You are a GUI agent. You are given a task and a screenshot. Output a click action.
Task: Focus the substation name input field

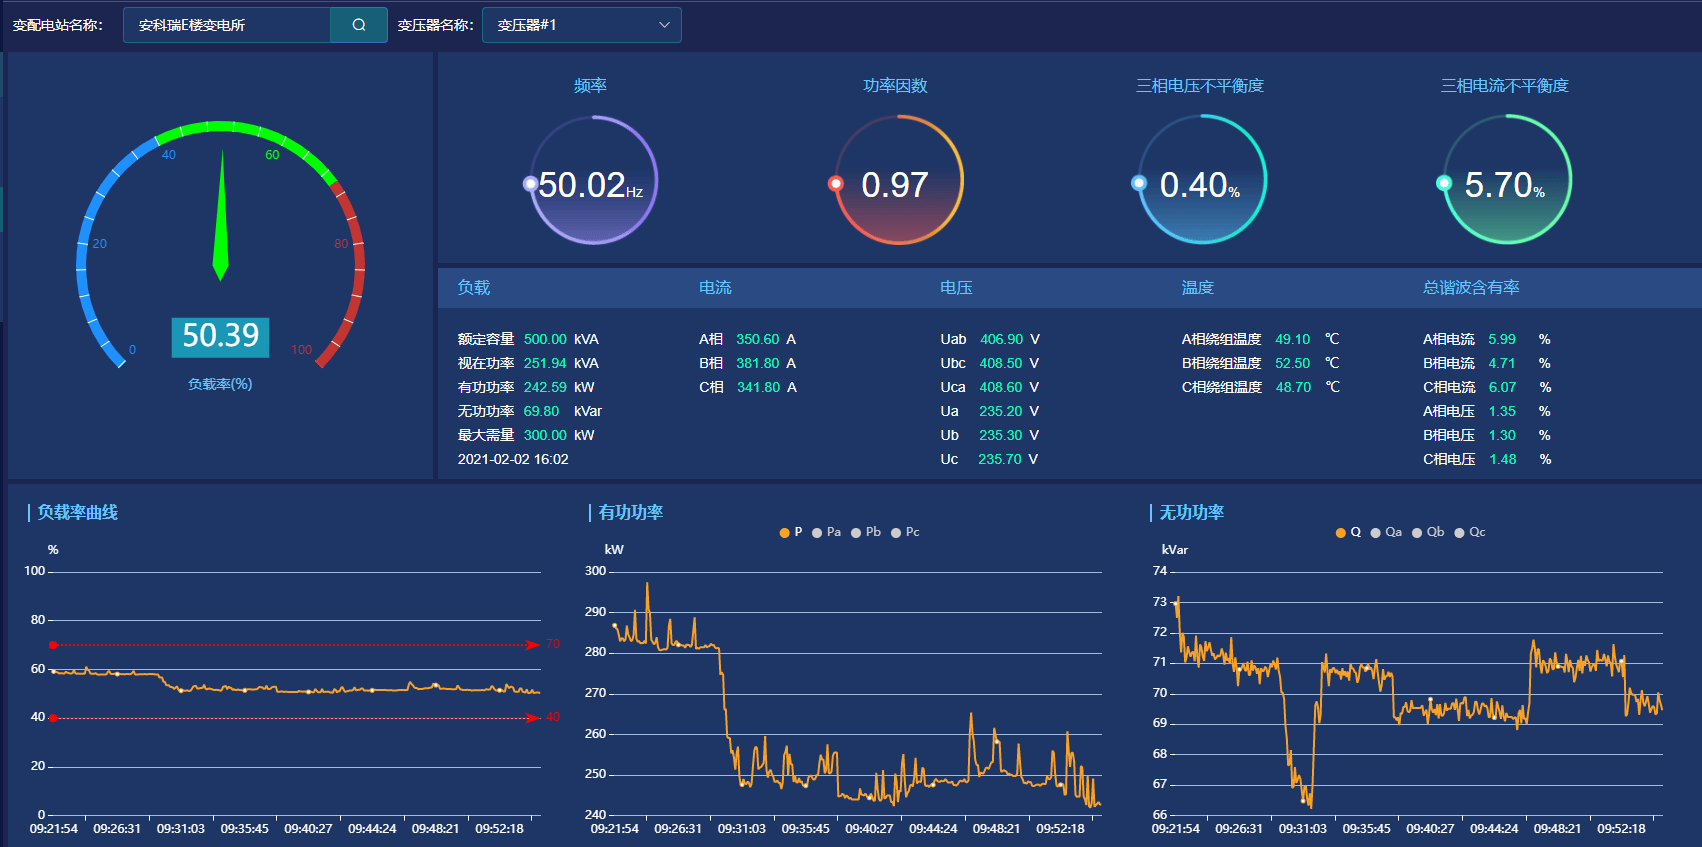(x=227, y=25)
